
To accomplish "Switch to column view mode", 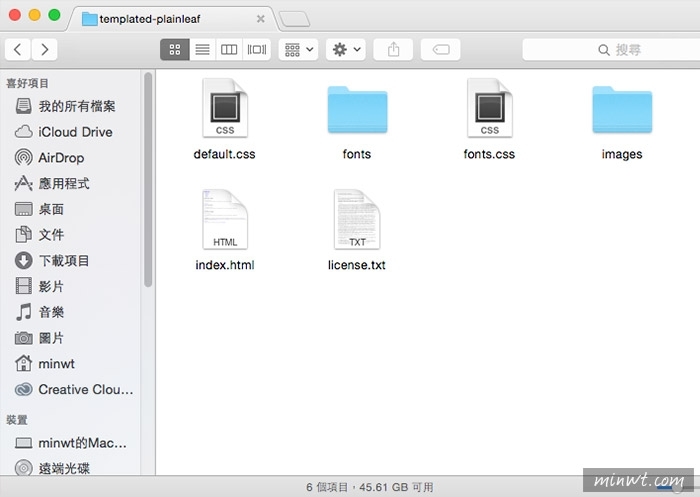I will click(x=229, y=49).
